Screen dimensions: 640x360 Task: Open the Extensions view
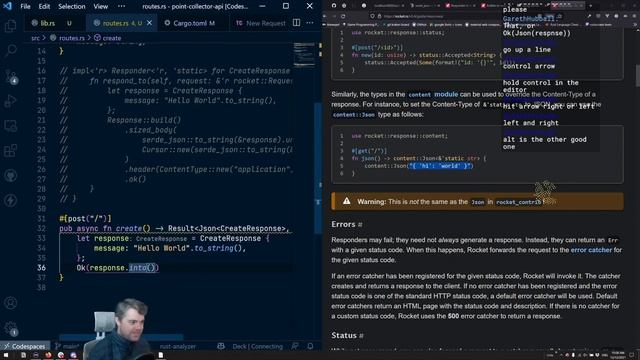coord(11,151)
